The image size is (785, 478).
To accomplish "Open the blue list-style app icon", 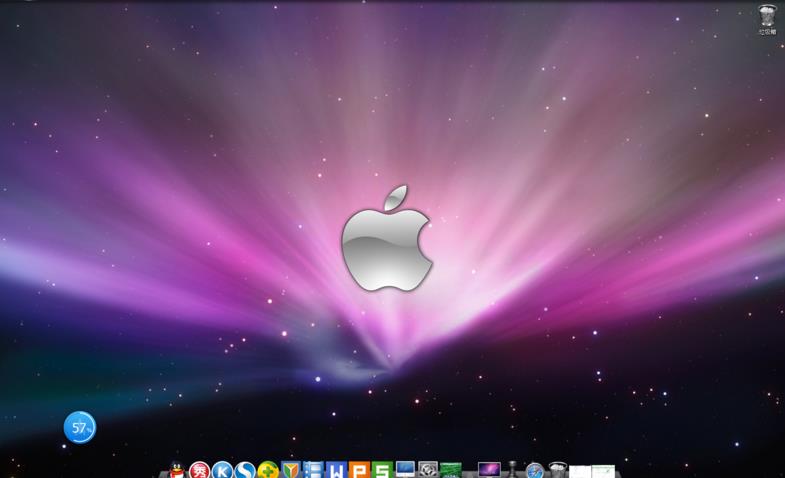I will tap(313, 470).
